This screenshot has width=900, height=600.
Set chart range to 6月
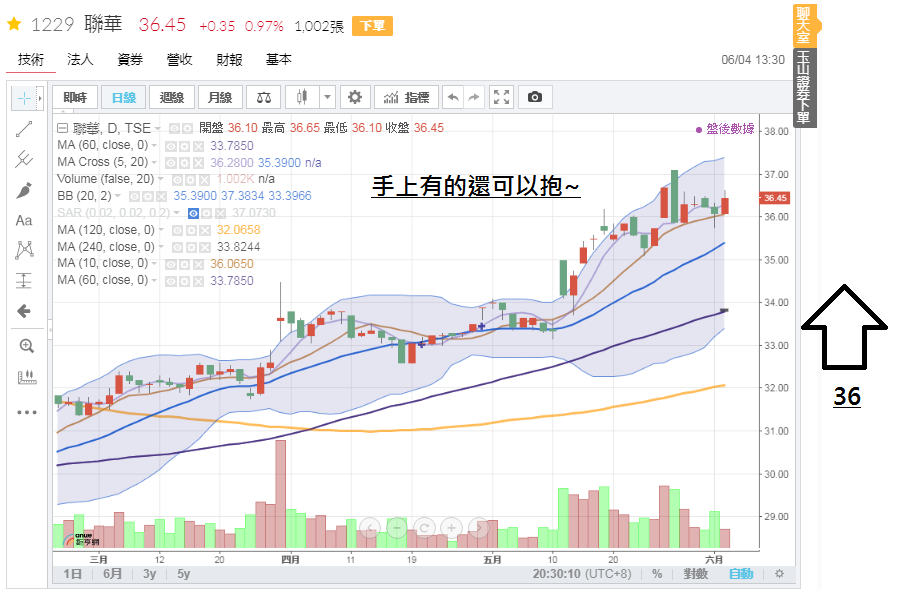pyautogui.click(x=112, y=574)
